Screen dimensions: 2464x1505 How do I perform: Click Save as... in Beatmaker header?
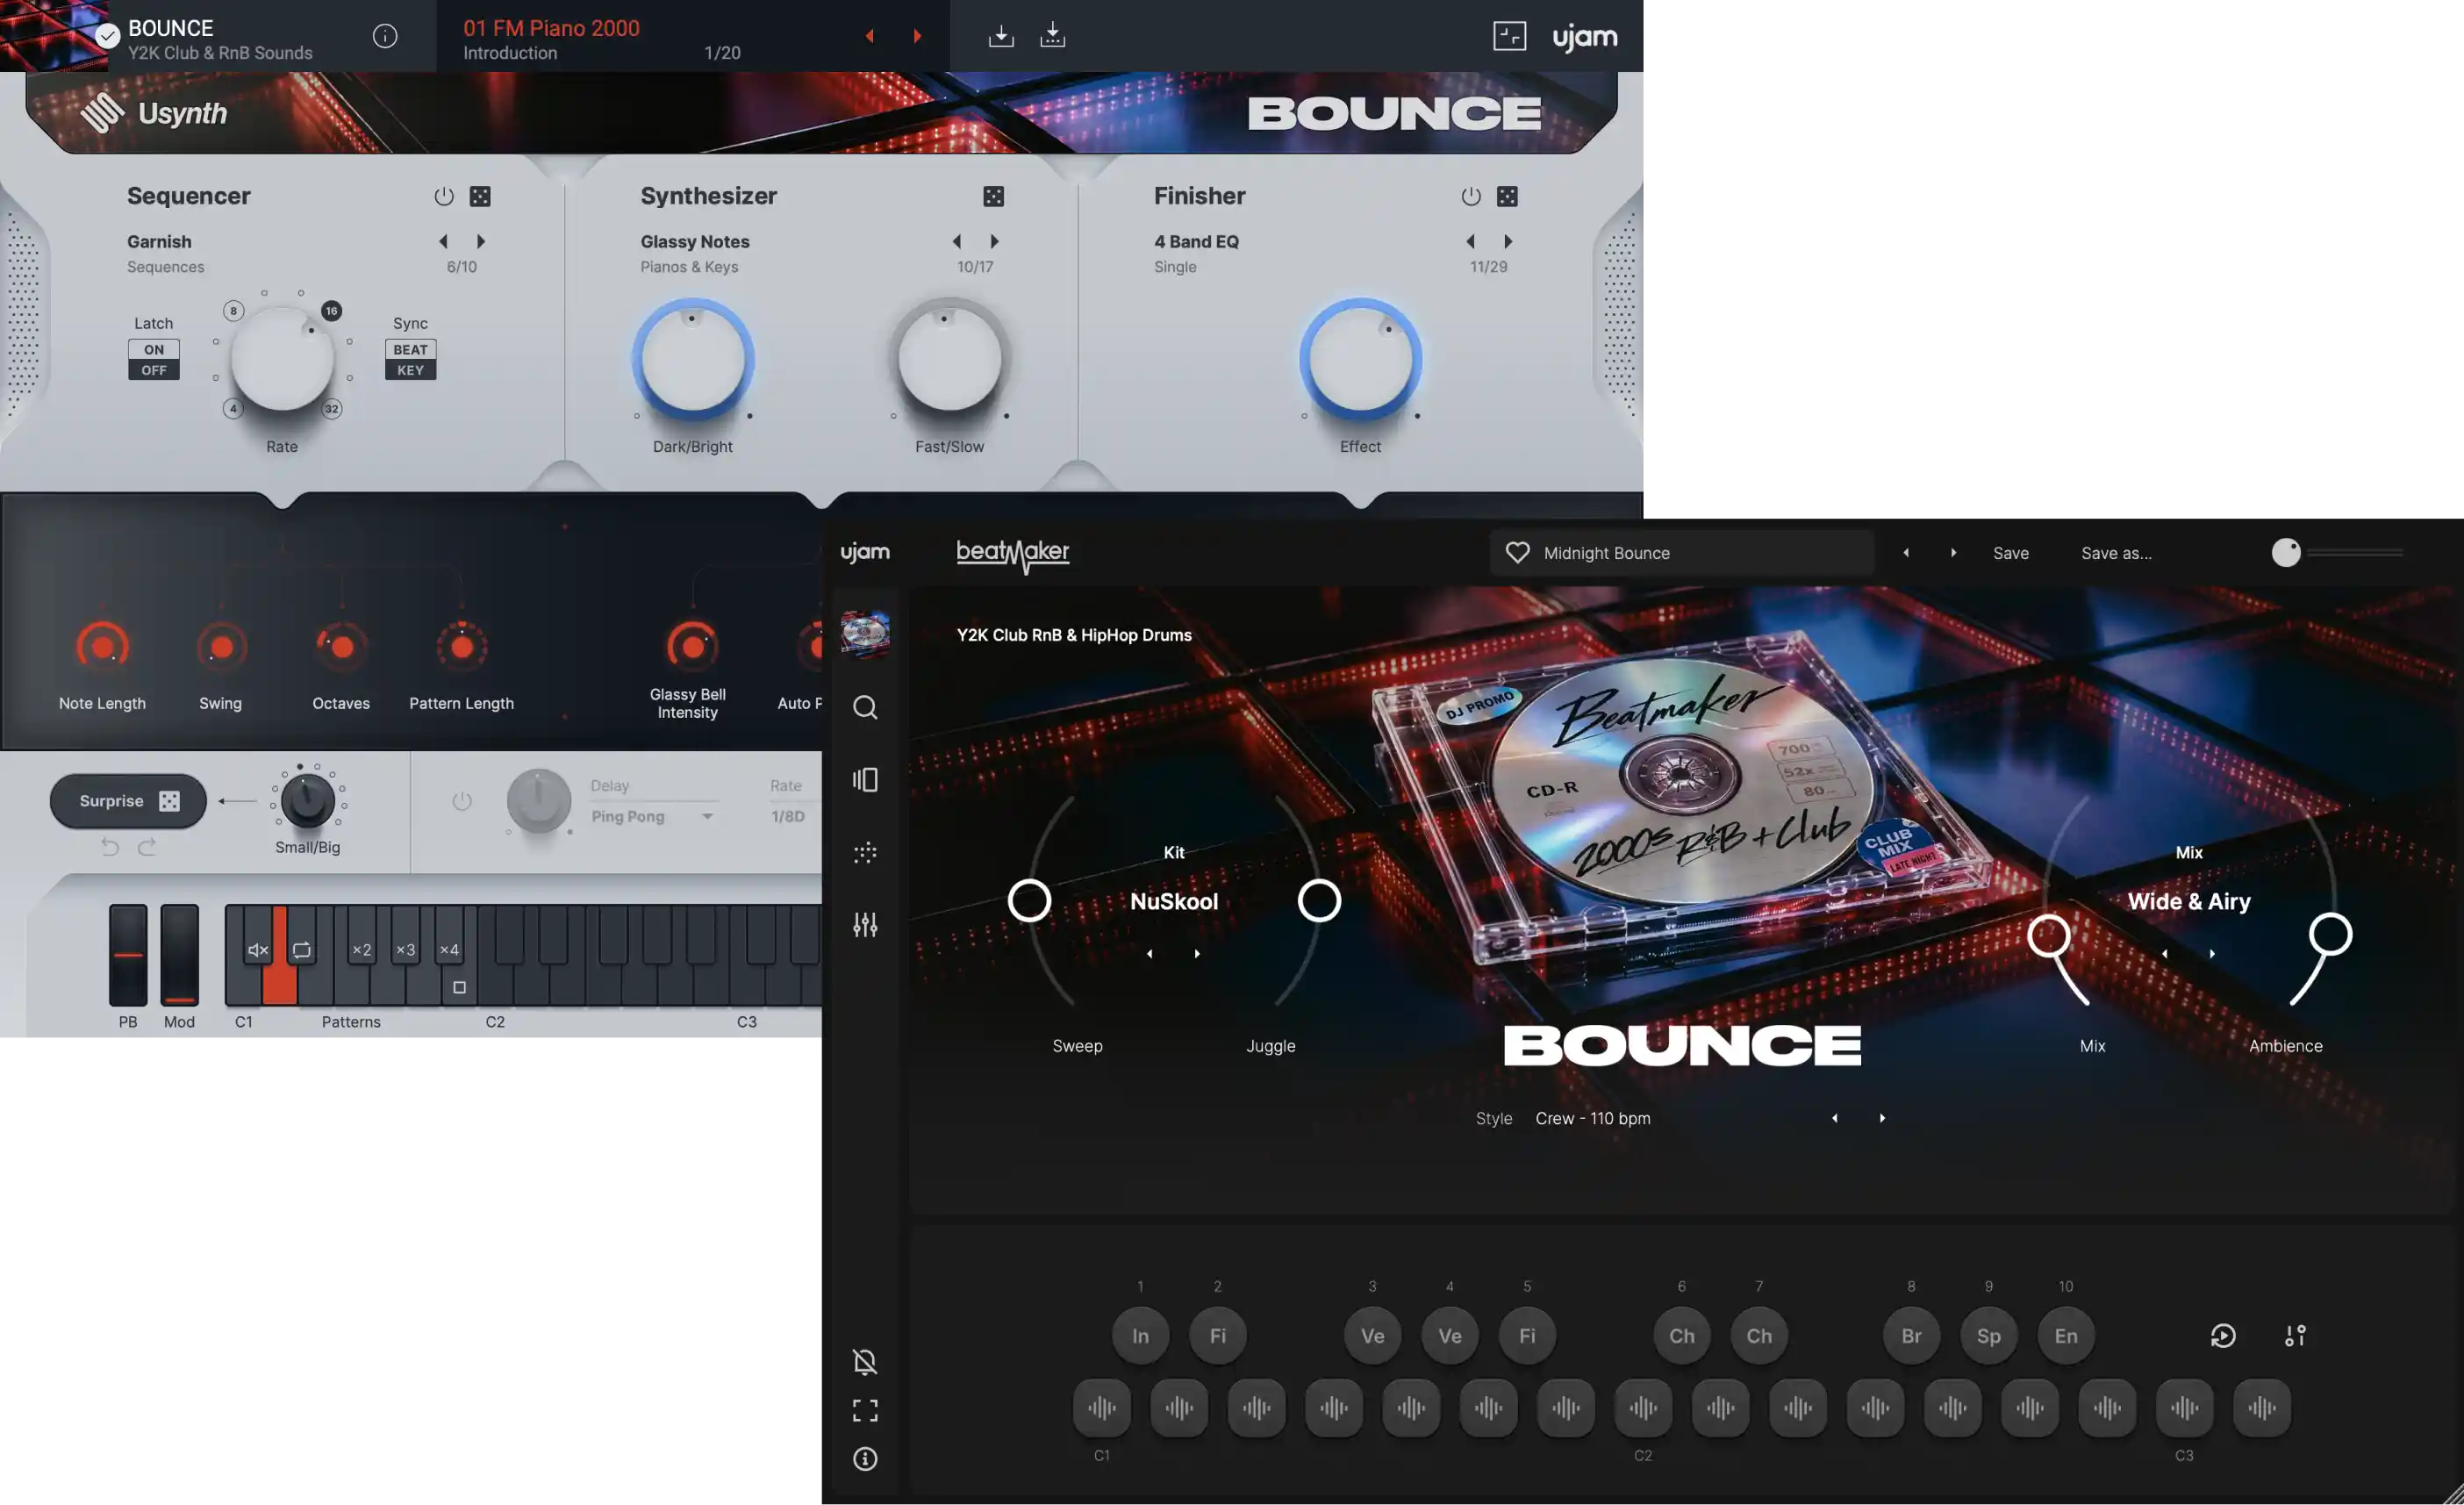2116,553
